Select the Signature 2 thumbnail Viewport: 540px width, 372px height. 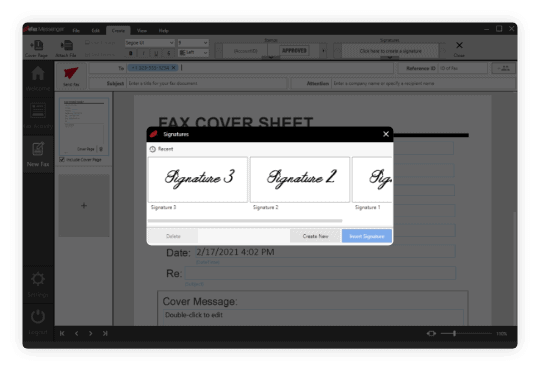(x=300, y=179)
